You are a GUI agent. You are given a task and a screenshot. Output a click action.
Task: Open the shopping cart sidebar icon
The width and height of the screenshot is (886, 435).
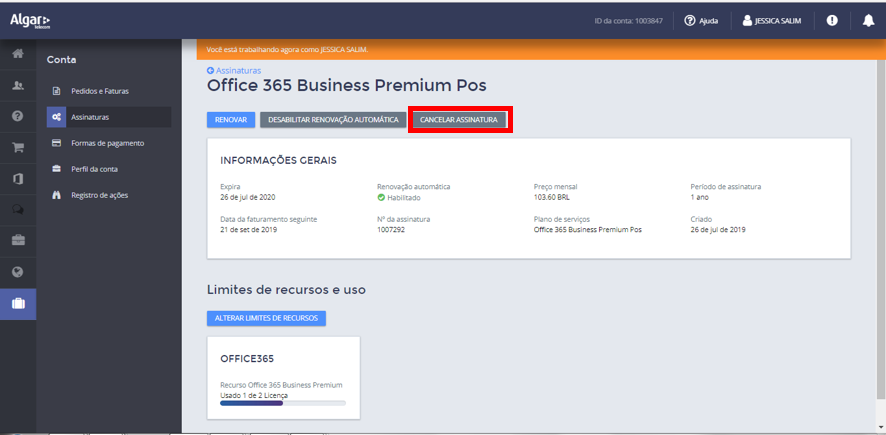[18, 147]
